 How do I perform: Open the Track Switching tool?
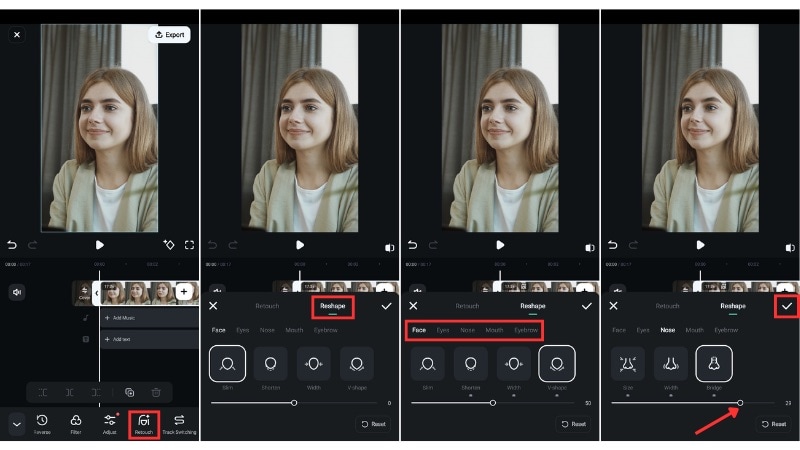(179, 424)
